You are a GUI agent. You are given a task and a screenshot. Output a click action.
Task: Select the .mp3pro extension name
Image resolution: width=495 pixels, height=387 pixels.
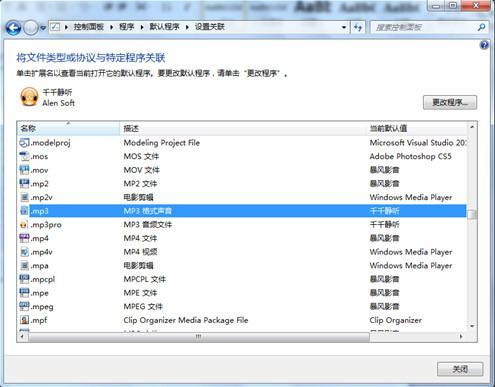tap(46, 225)
